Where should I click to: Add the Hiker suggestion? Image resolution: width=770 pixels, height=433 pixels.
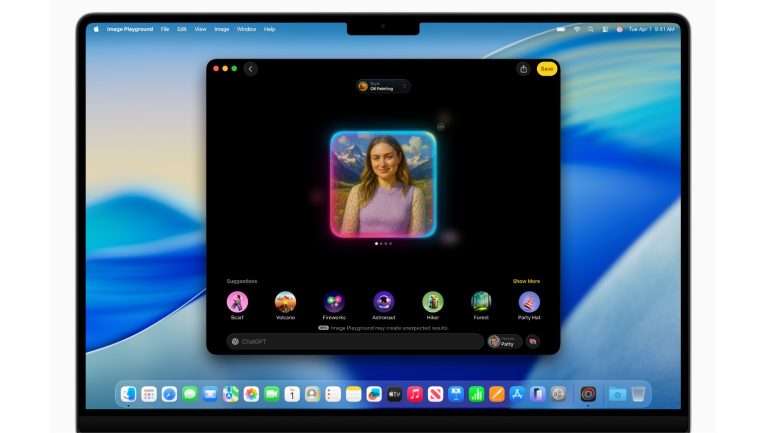pos(433,305)
